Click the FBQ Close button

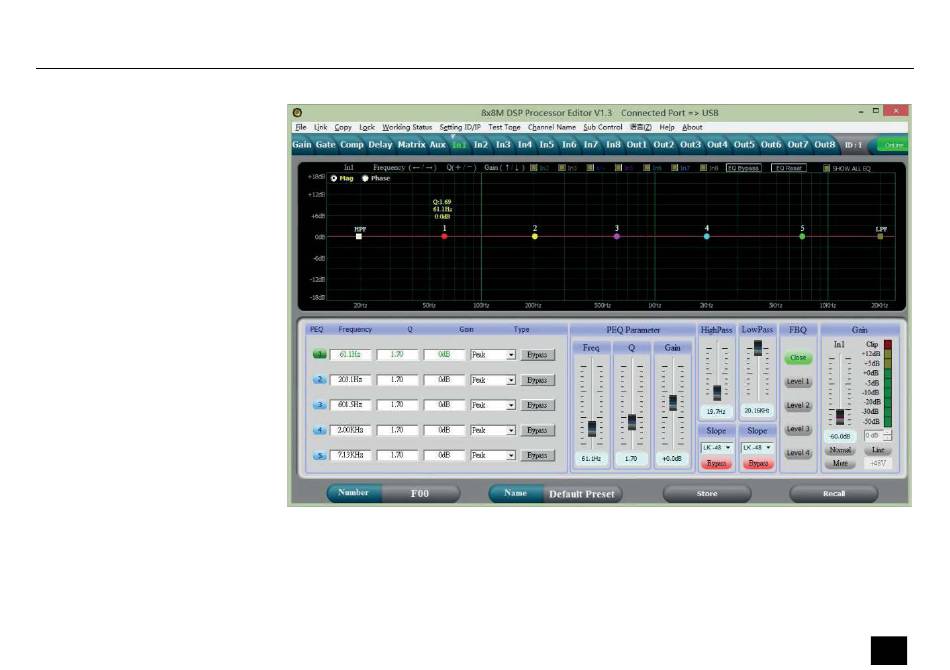click(798, 357)
